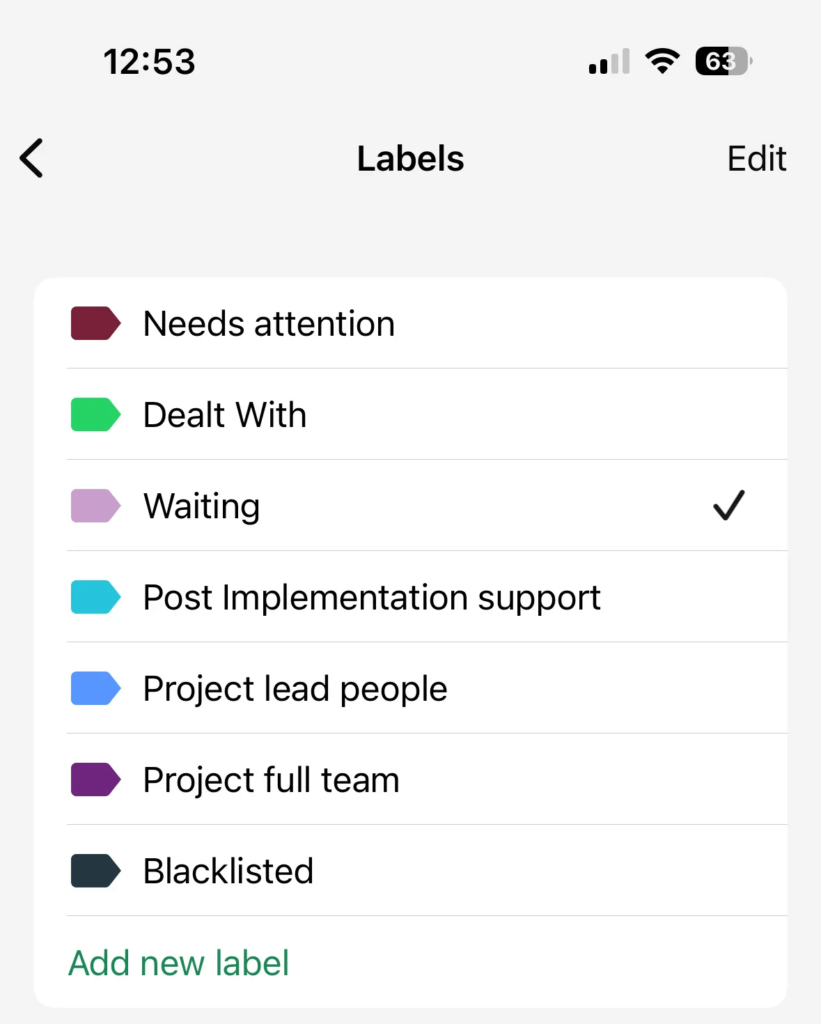The width and height of the screenshot is (821, 1024).
Task: Click the green label icon beside Dealt With
Action: (x=94, y=414)
